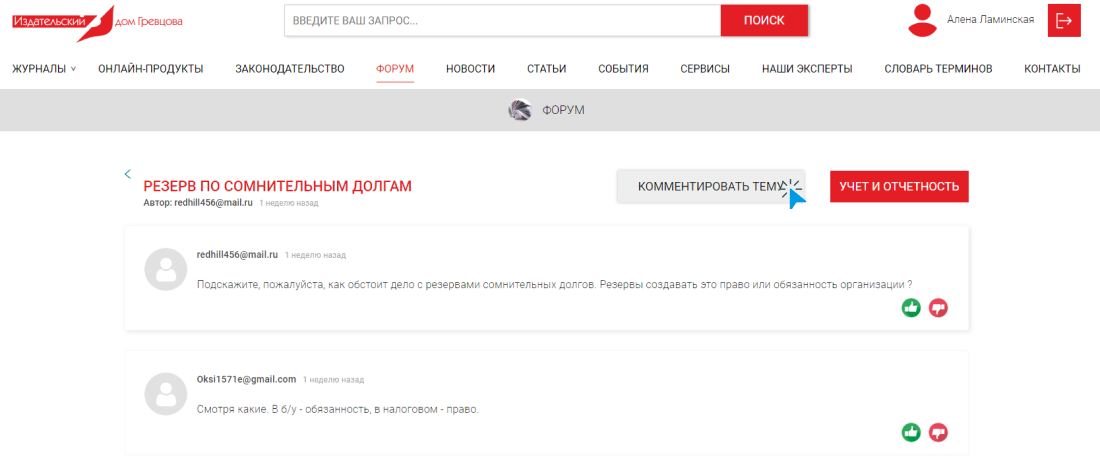1100x463 pixels.
Task: Click the back arrow beside the topic title
Action: click(x=128, y=174)
